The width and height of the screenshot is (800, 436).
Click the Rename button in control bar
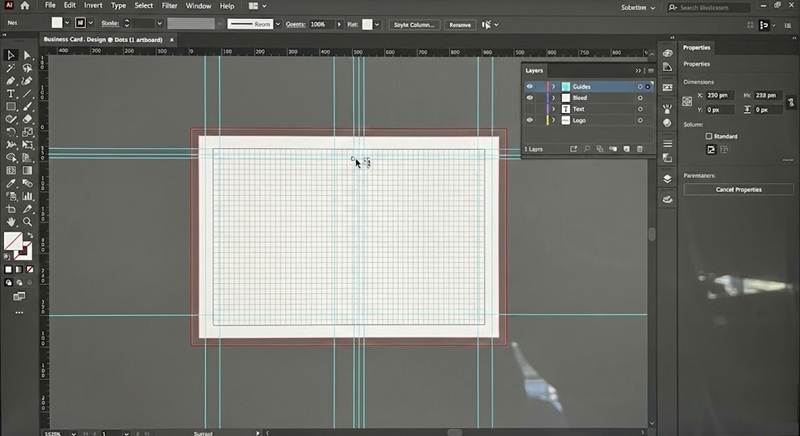pyautogui.click(x=459, y=24)
